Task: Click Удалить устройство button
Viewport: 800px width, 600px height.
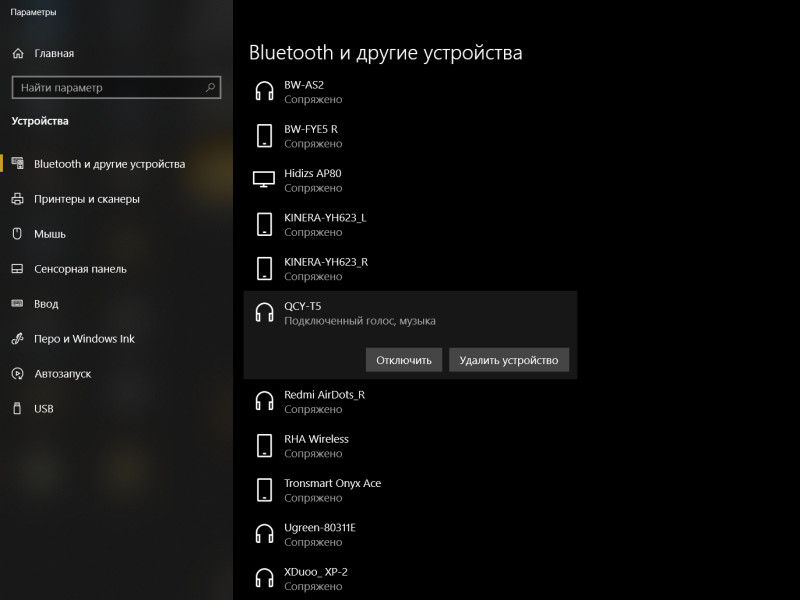Action: pyautogui.click(x=509, y=360)
